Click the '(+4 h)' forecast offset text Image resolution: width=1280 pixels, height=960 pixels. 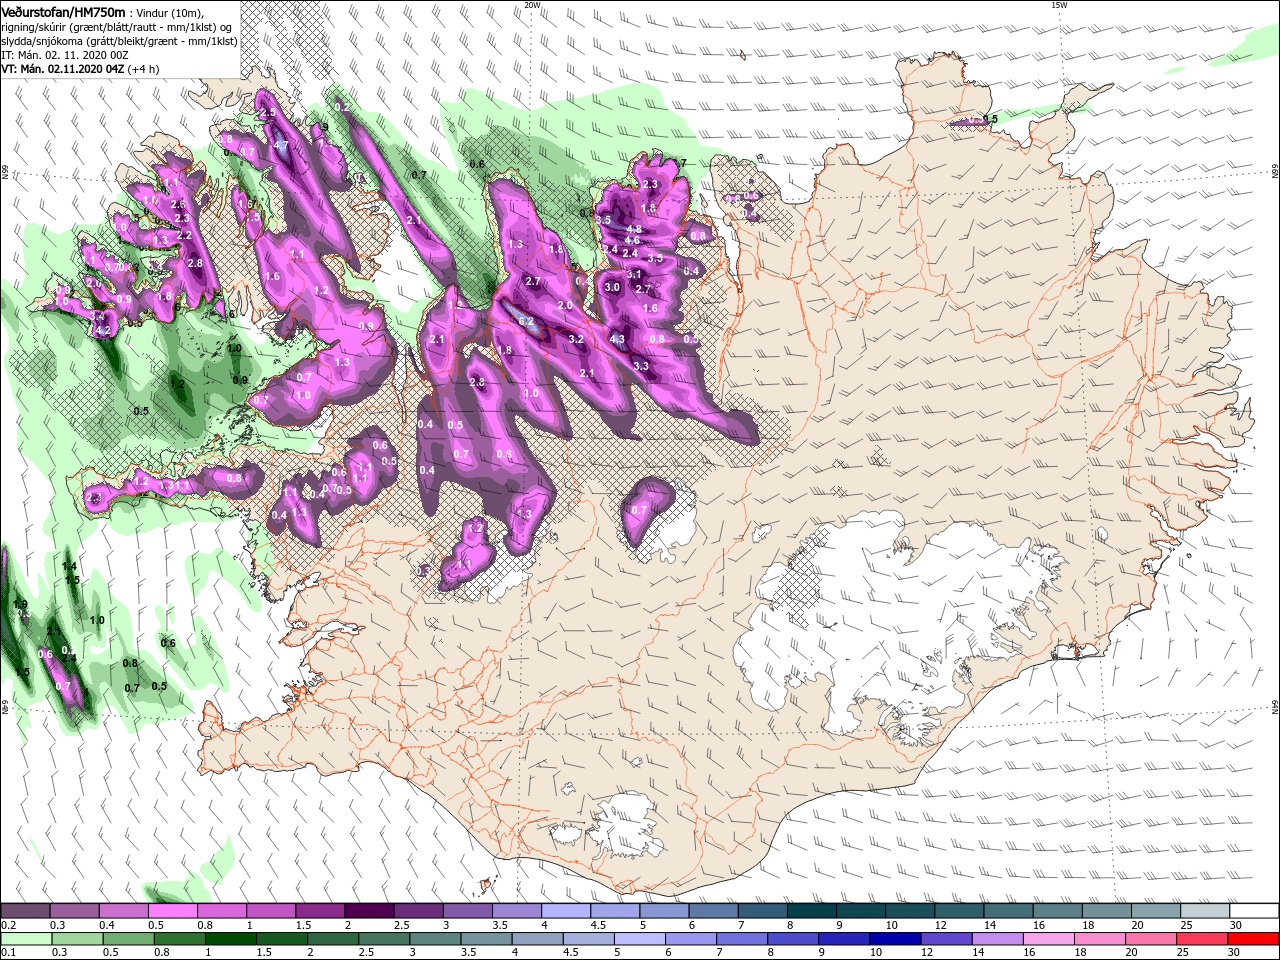pos(144,69)
